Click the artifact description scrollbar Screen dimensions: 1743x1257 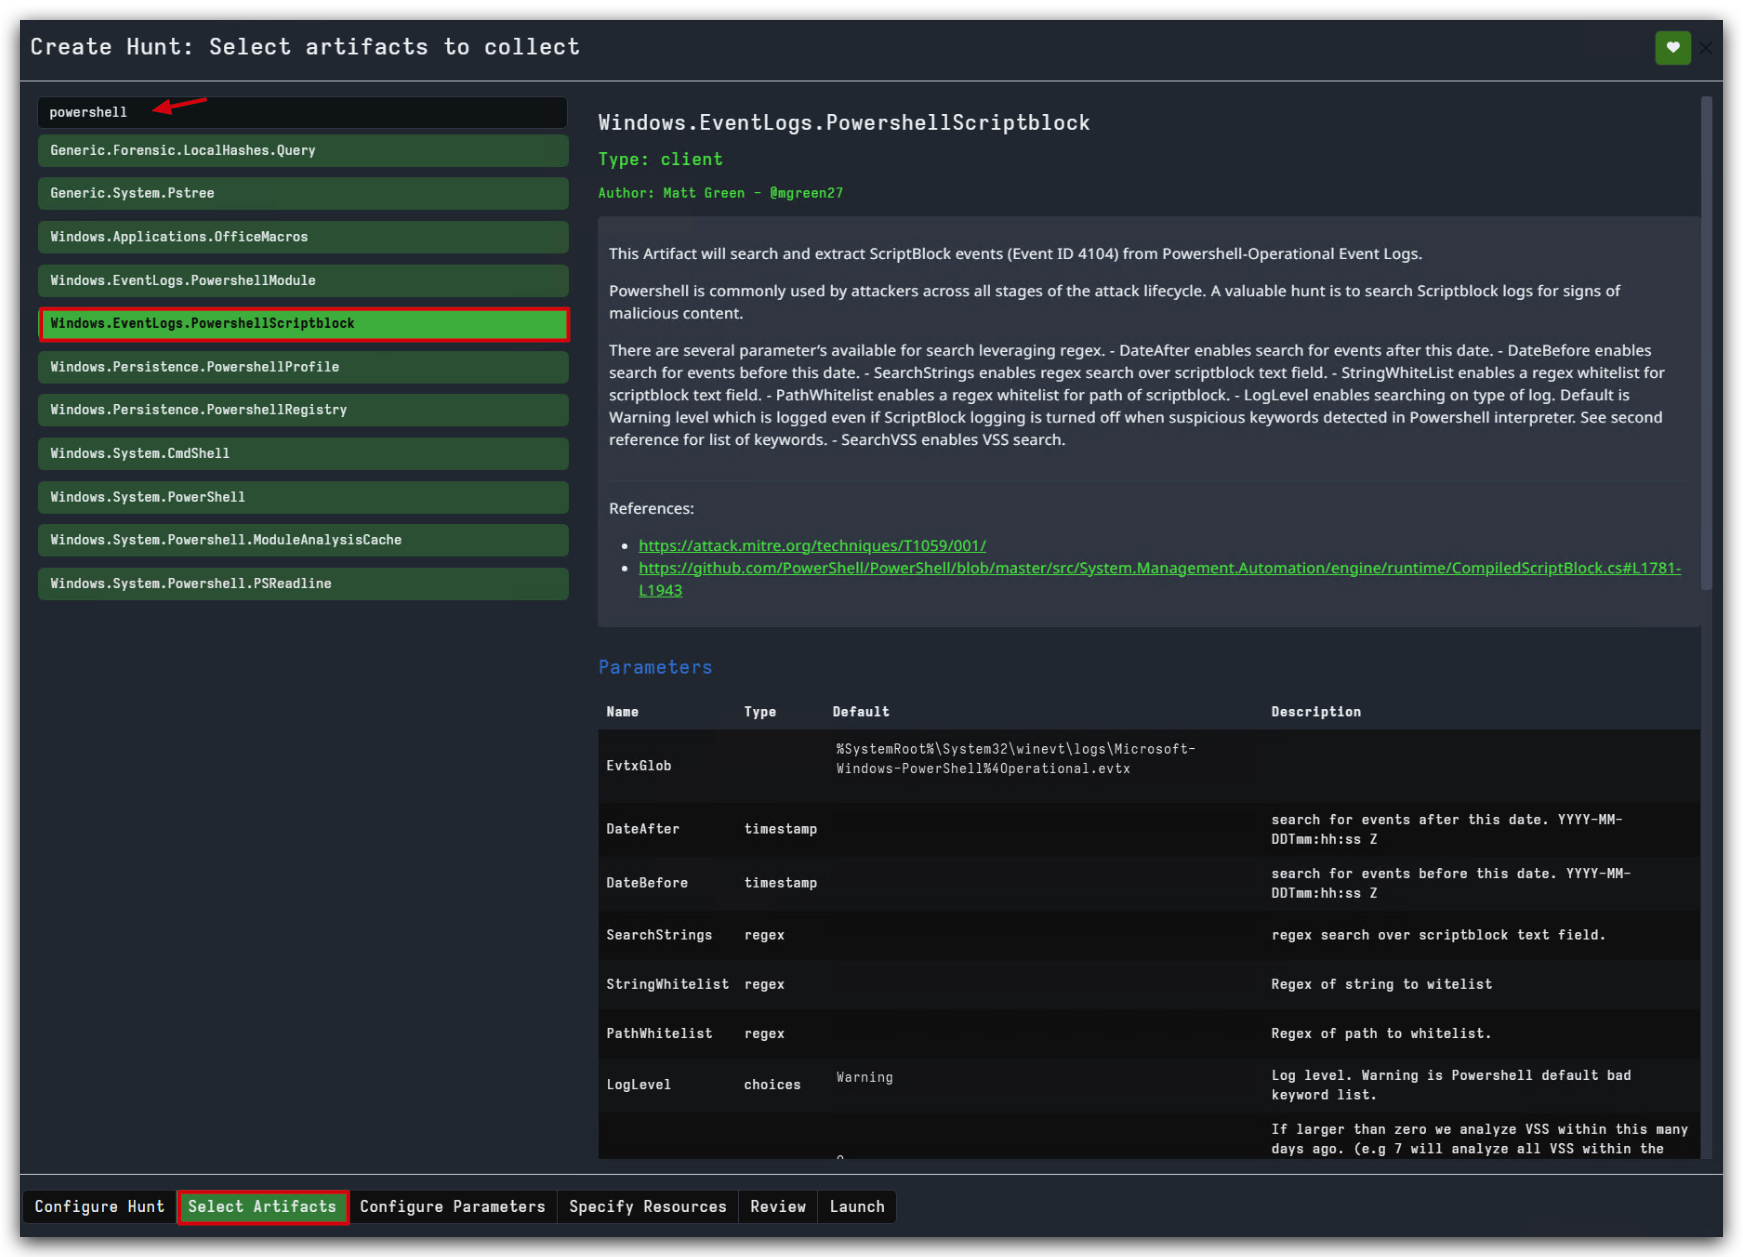pos(1706,343)
